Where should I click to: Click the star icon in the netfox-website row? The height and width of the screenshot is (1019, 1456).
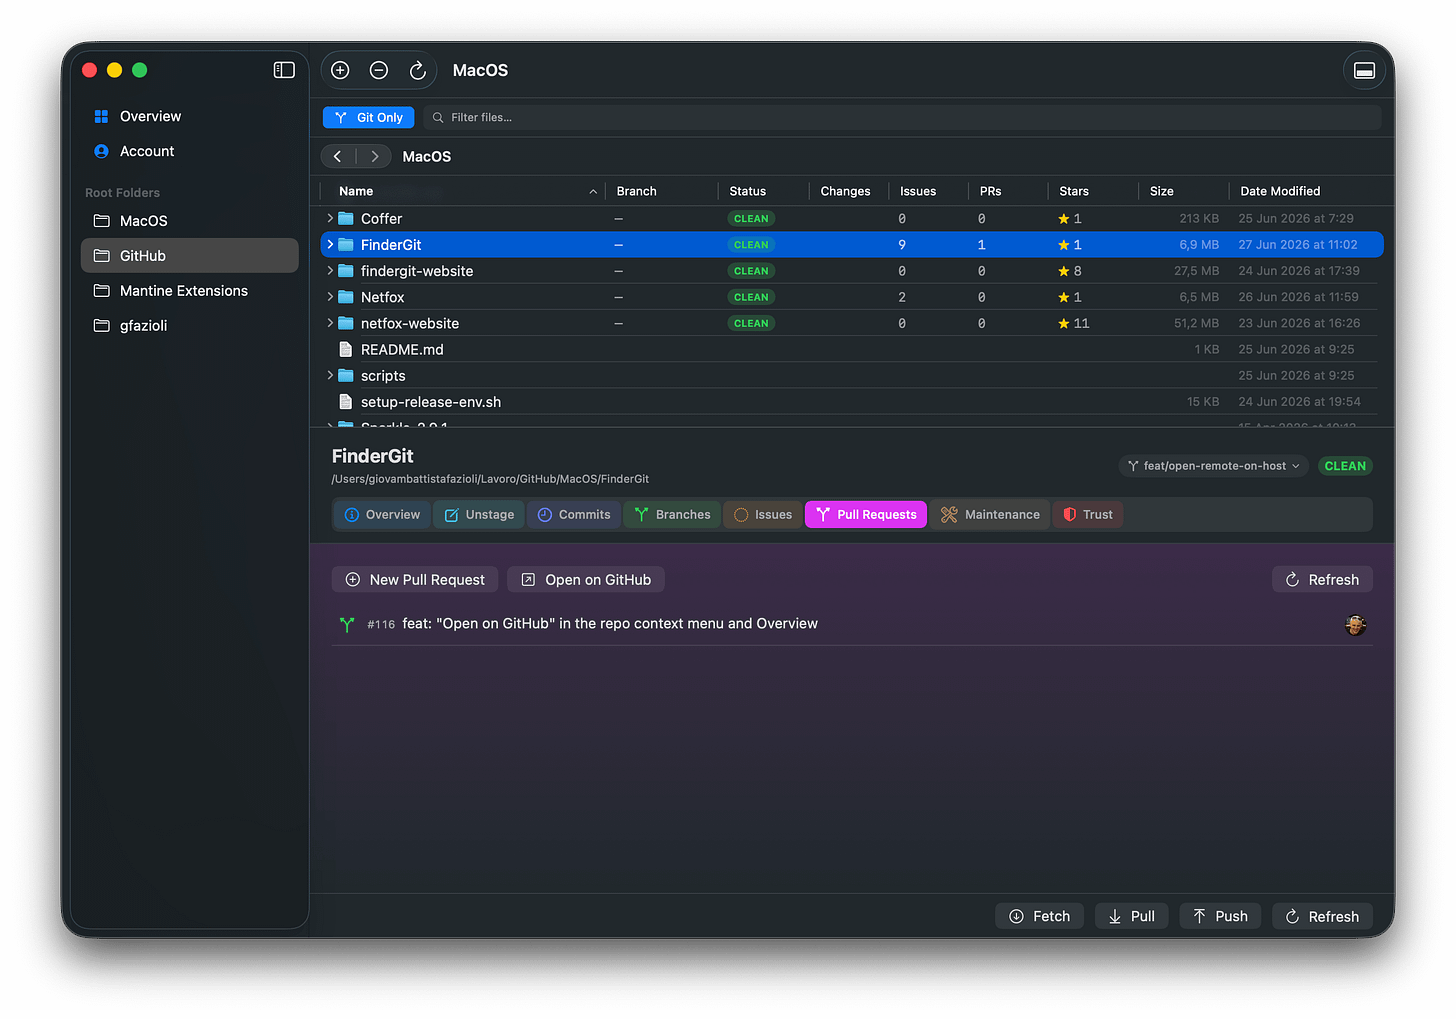(x=1064, y=323)
